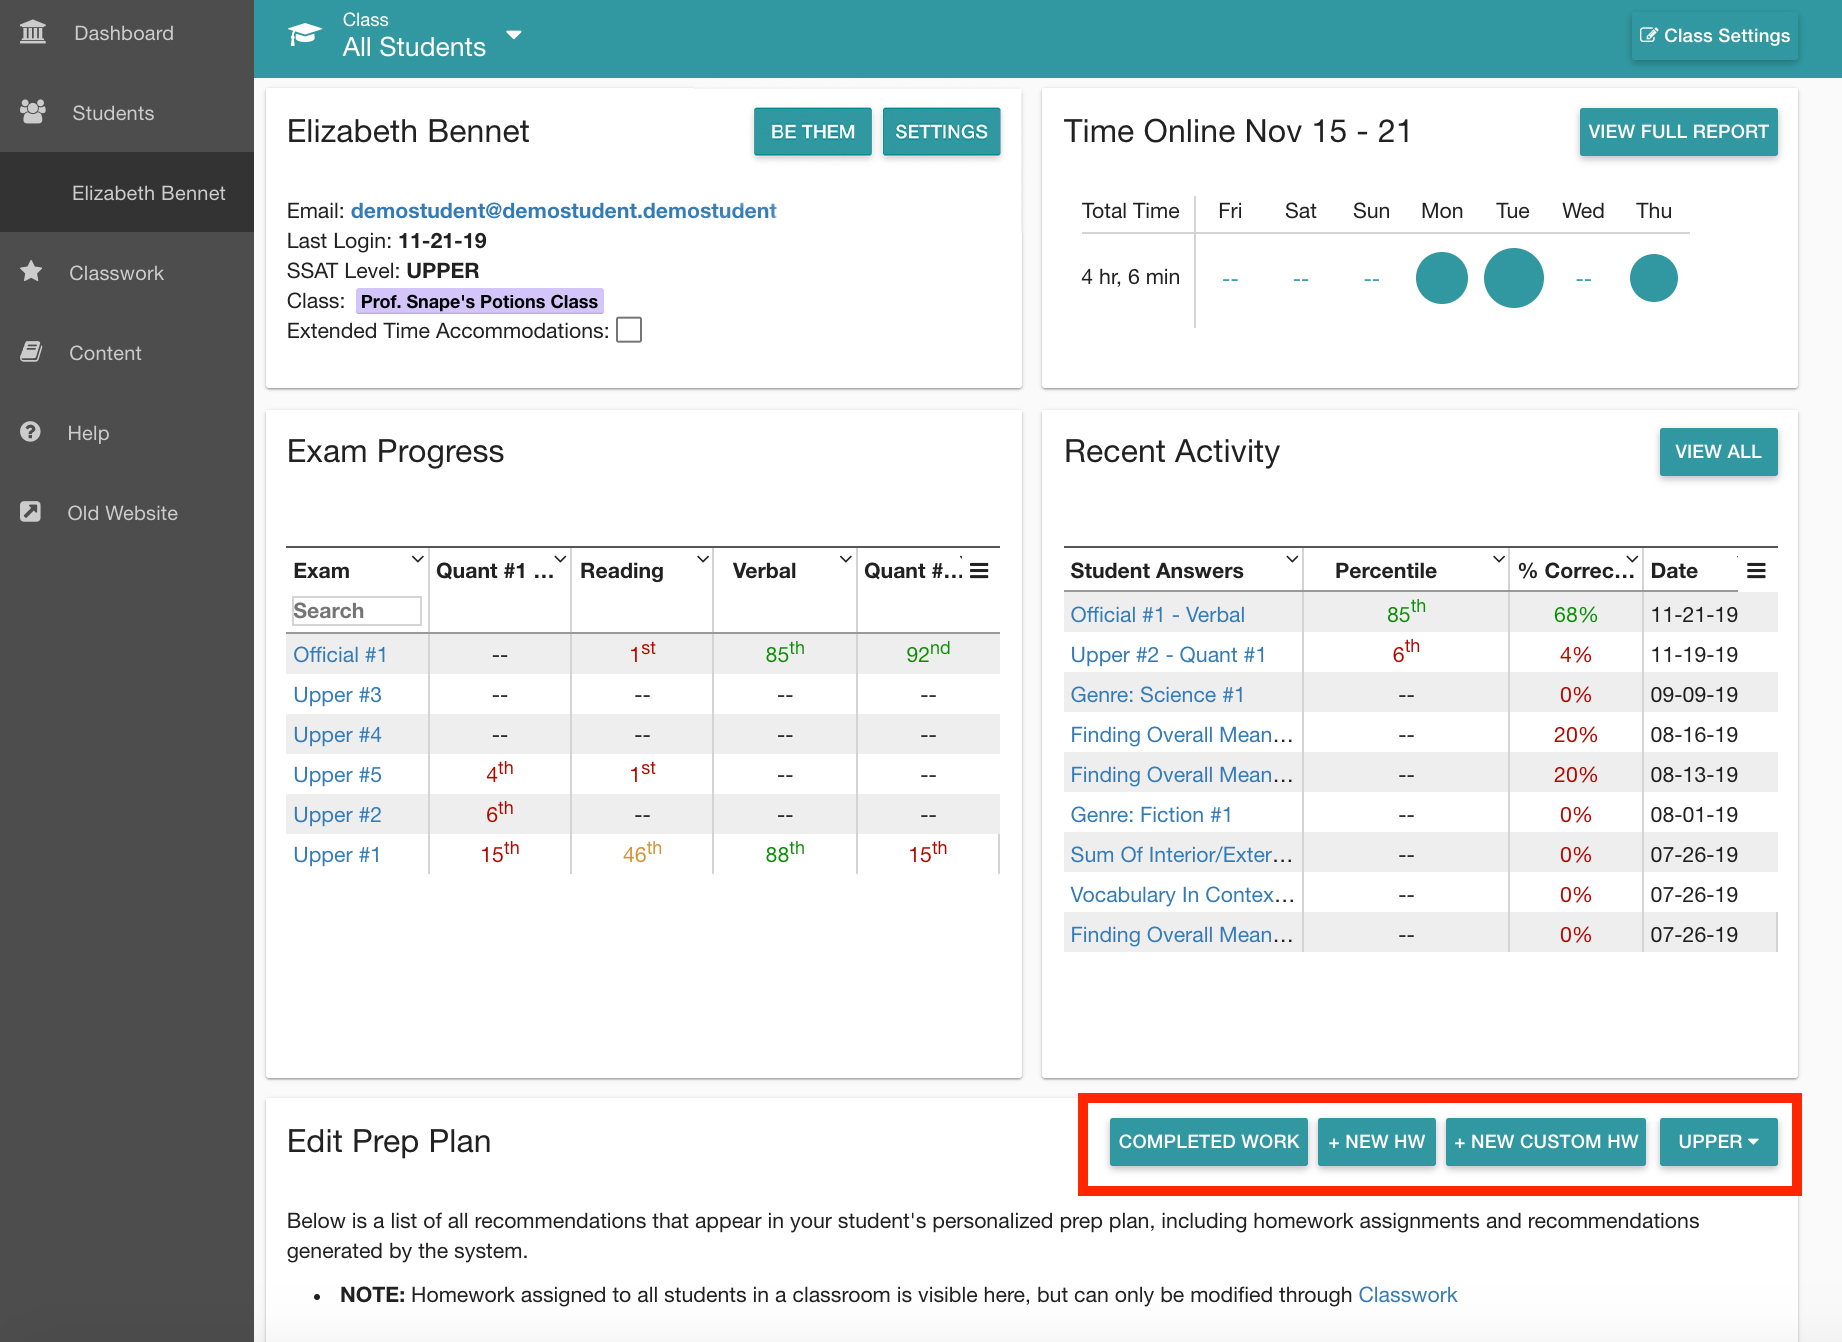Click the Content book icon
The width and height of the screenshot is (1842, 1342).
pyautogui.click(x=31, y=352)
